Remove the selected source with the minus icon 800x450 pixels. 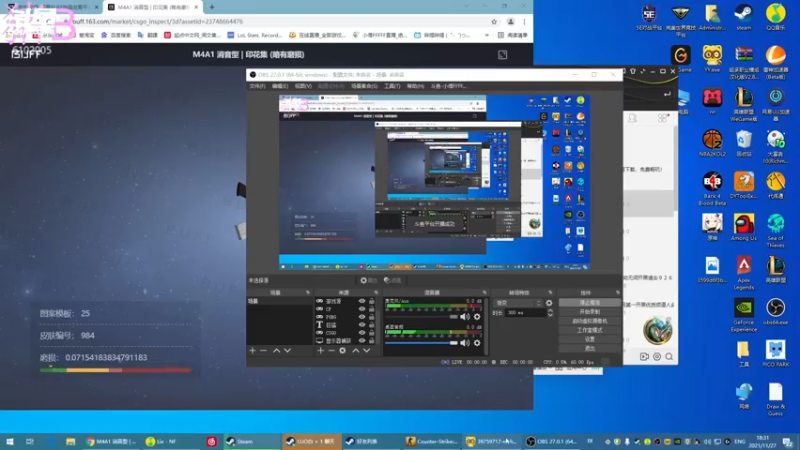pos(332,351)
